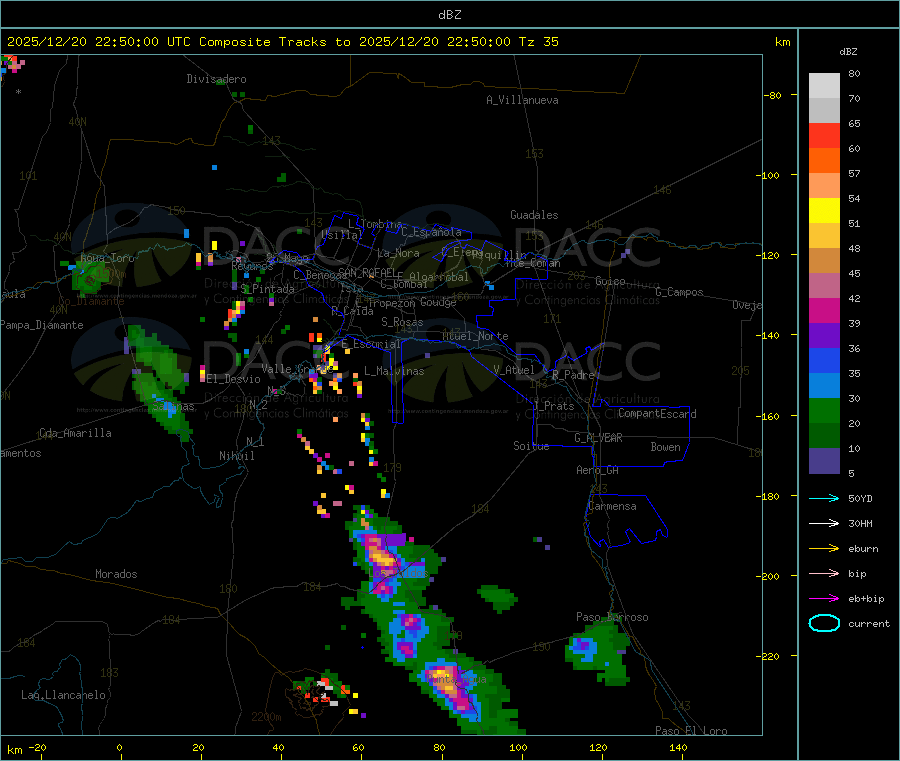The width and height of the screenshot is (900, 761).
Task: Click the -80 km y-axis tick label
Action: [x=772, y=95]
